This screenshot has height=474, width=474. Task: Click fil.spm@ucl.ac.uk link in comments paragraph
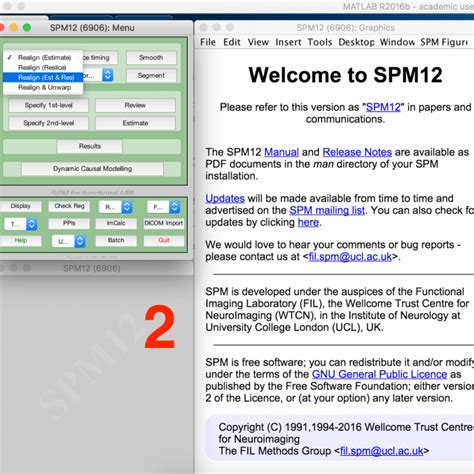(350, 257)
